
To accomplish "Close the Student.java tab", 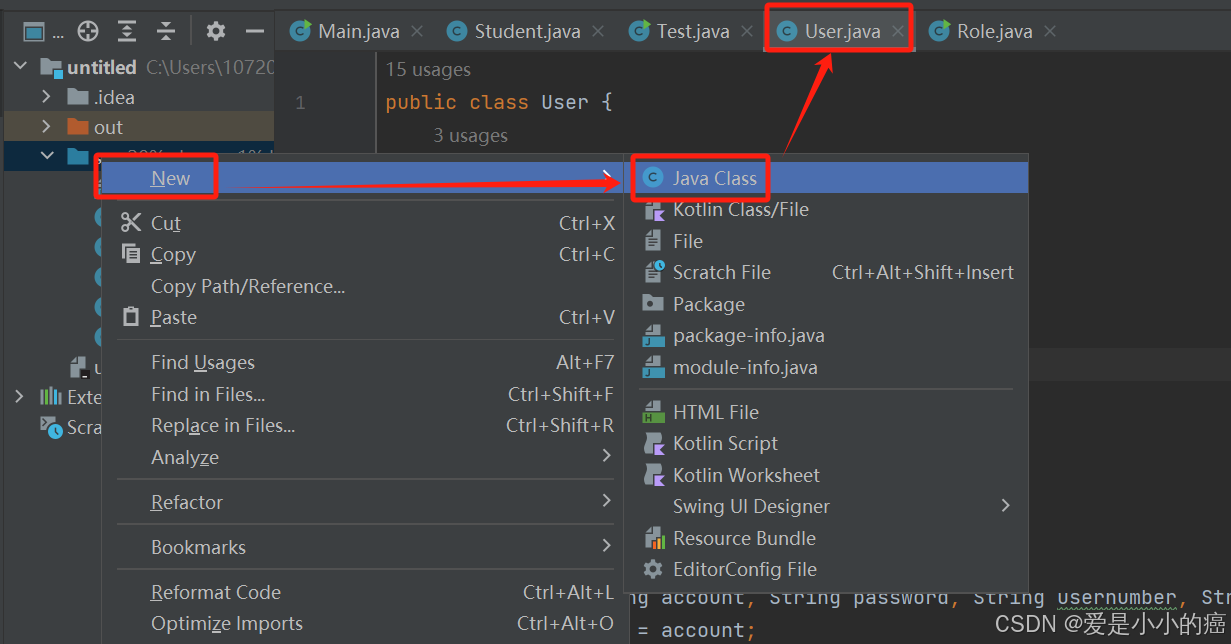I will coord(598,32).
